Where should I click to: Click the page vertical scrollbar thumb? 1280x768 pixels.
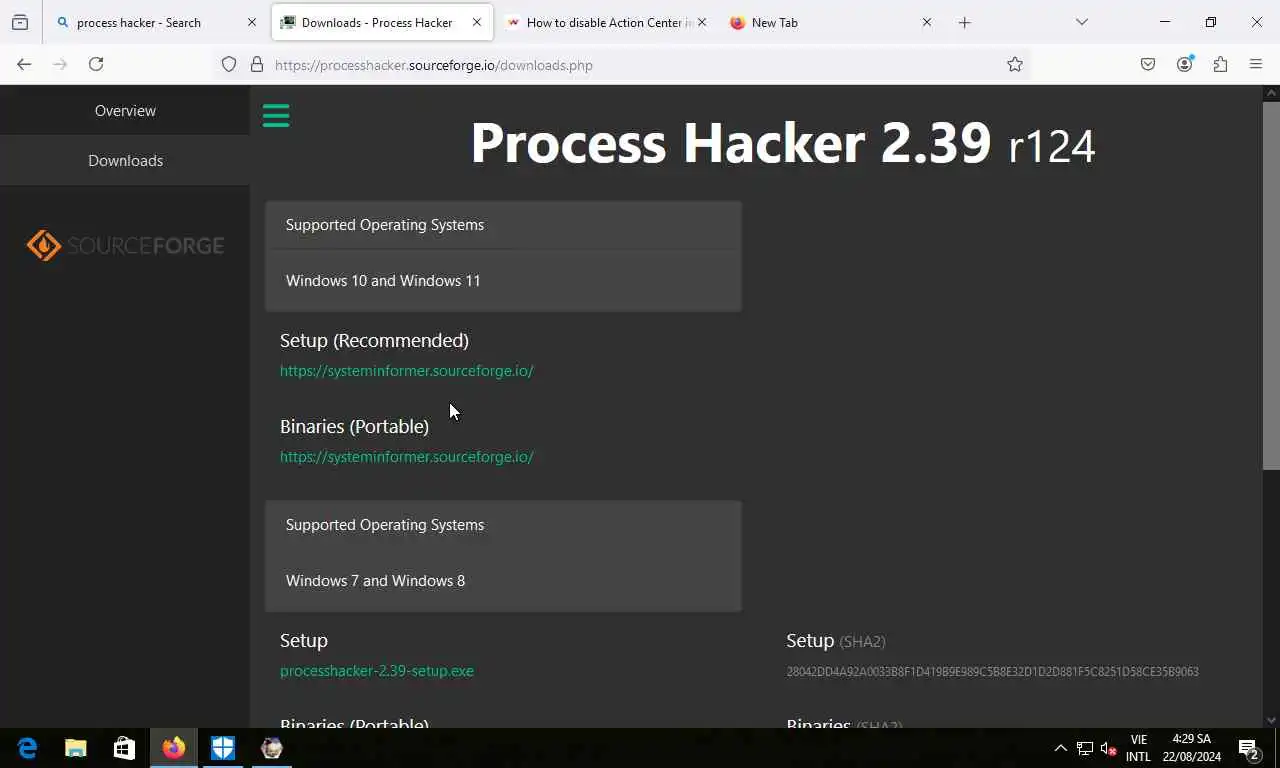[1271, 285]
